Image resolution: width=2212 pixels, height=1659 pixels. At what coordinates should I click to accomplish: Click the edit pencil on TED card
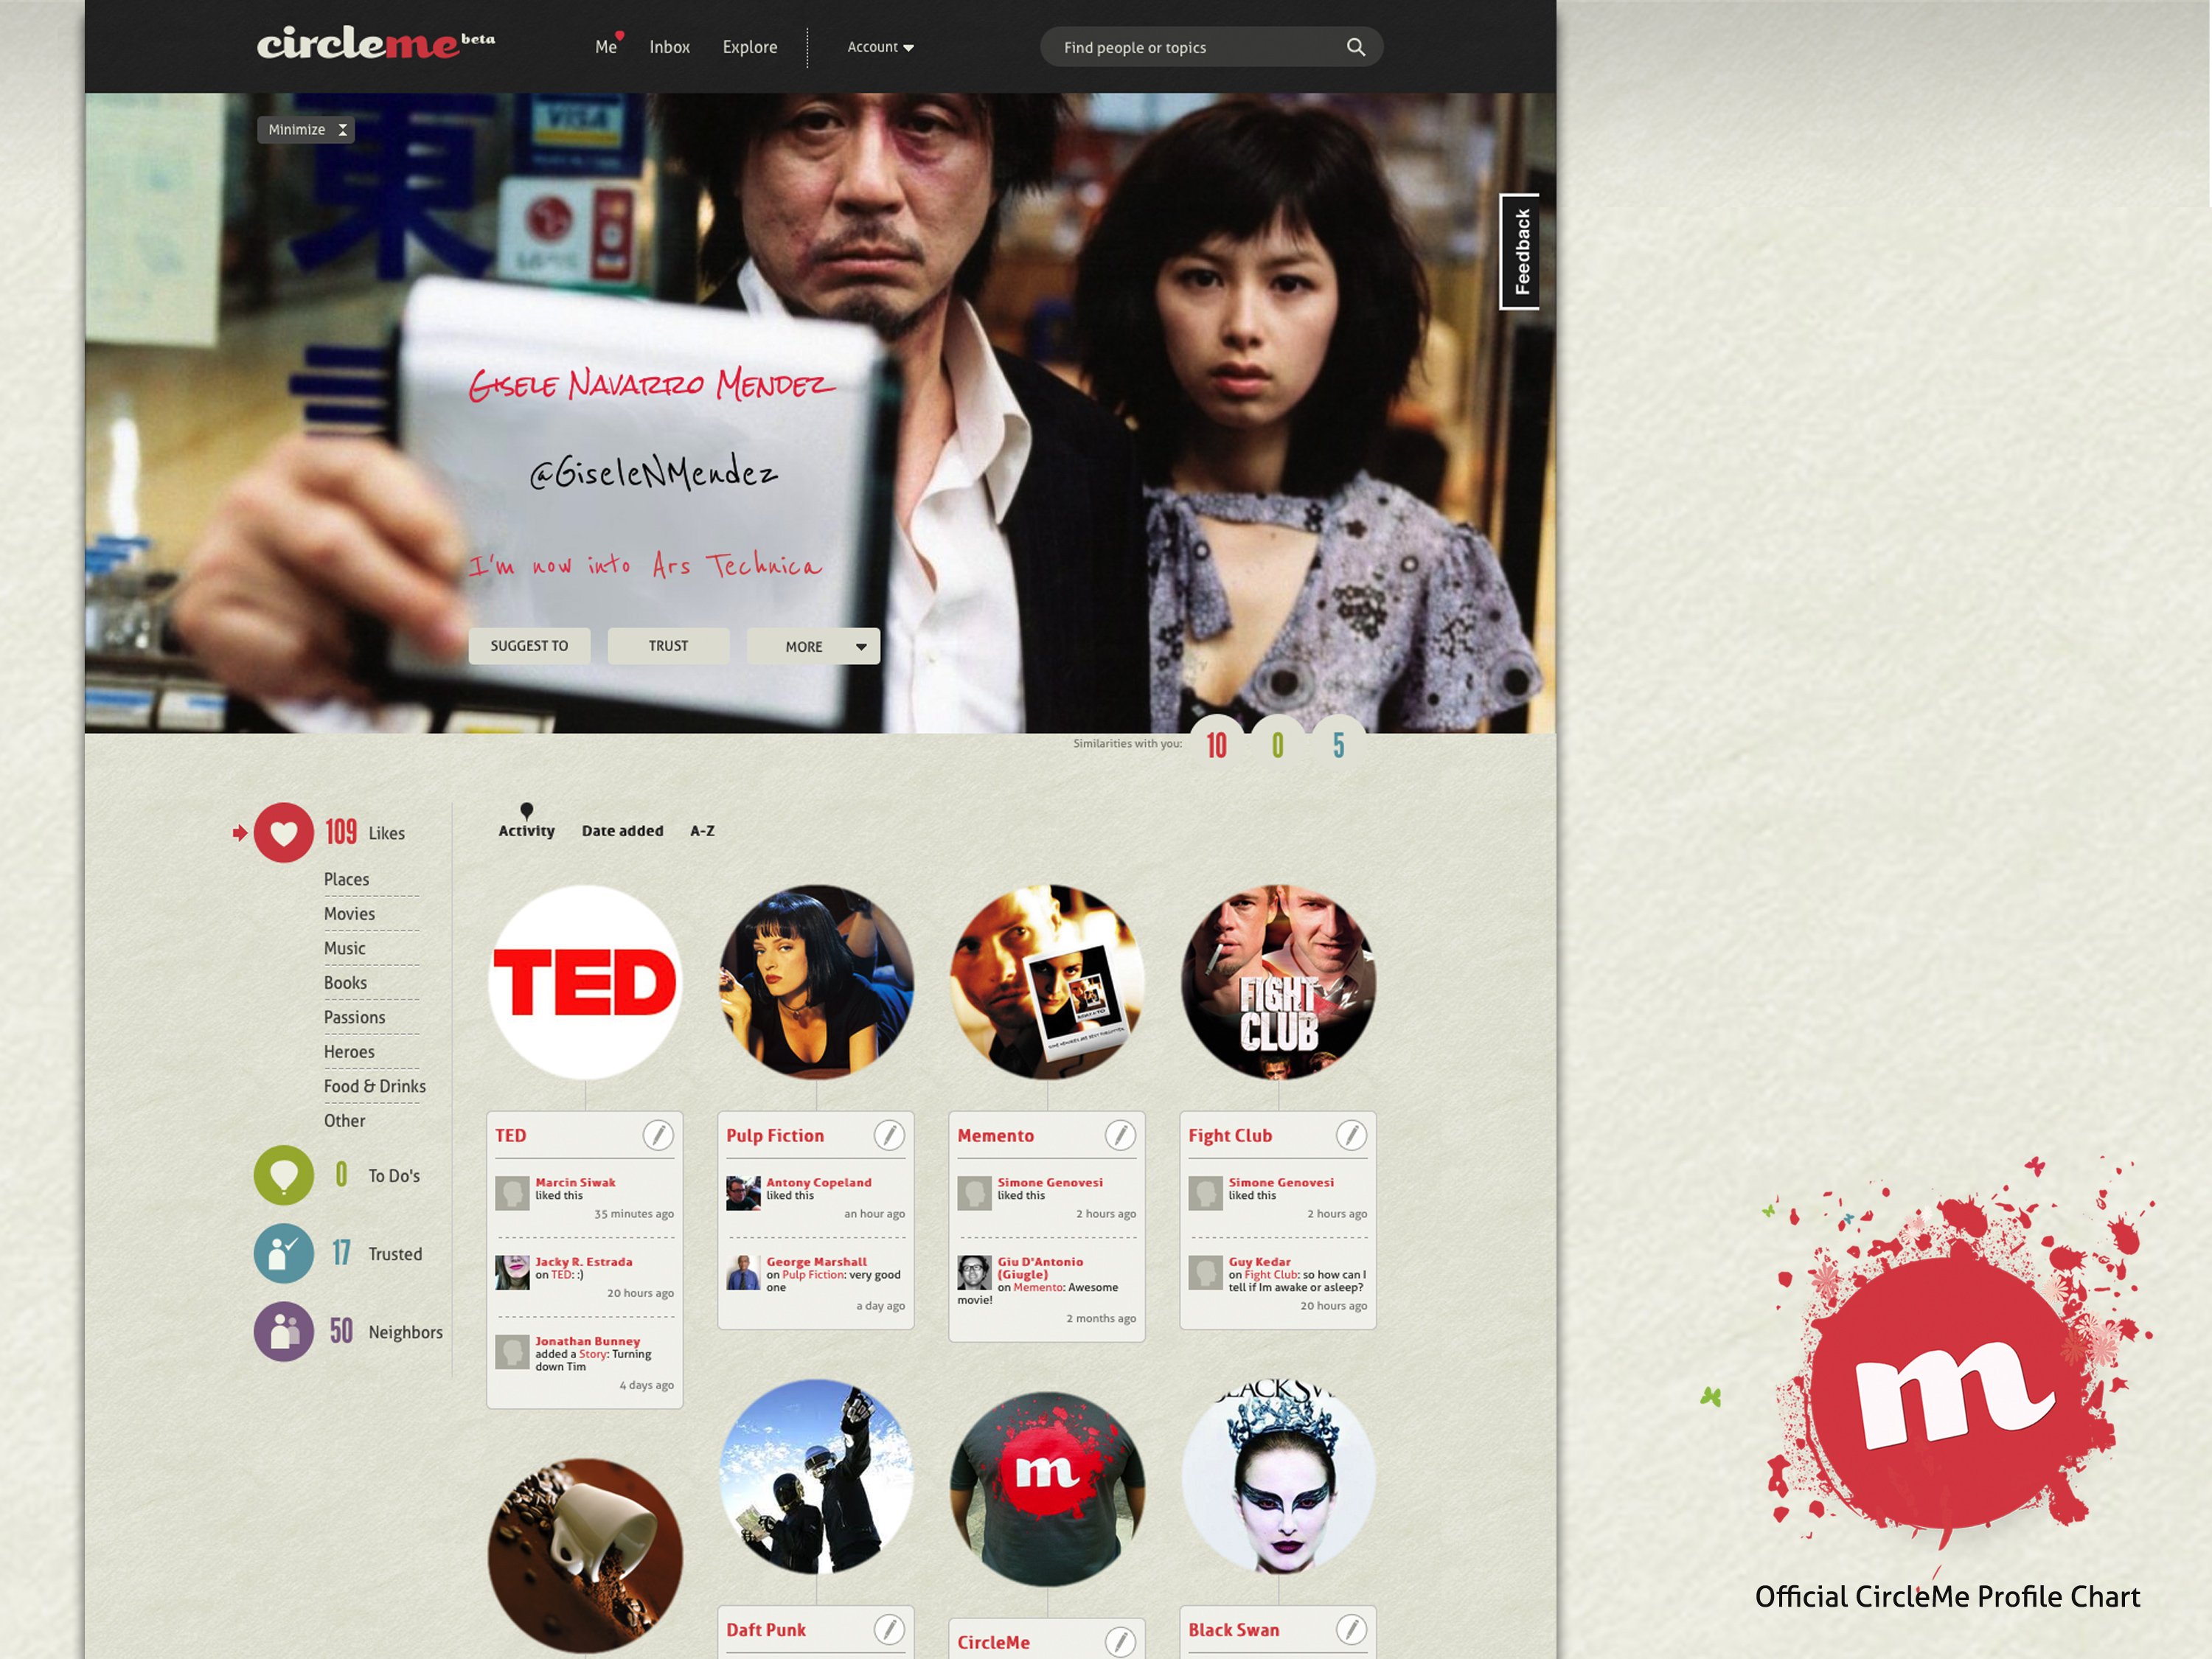[657, 1135]
